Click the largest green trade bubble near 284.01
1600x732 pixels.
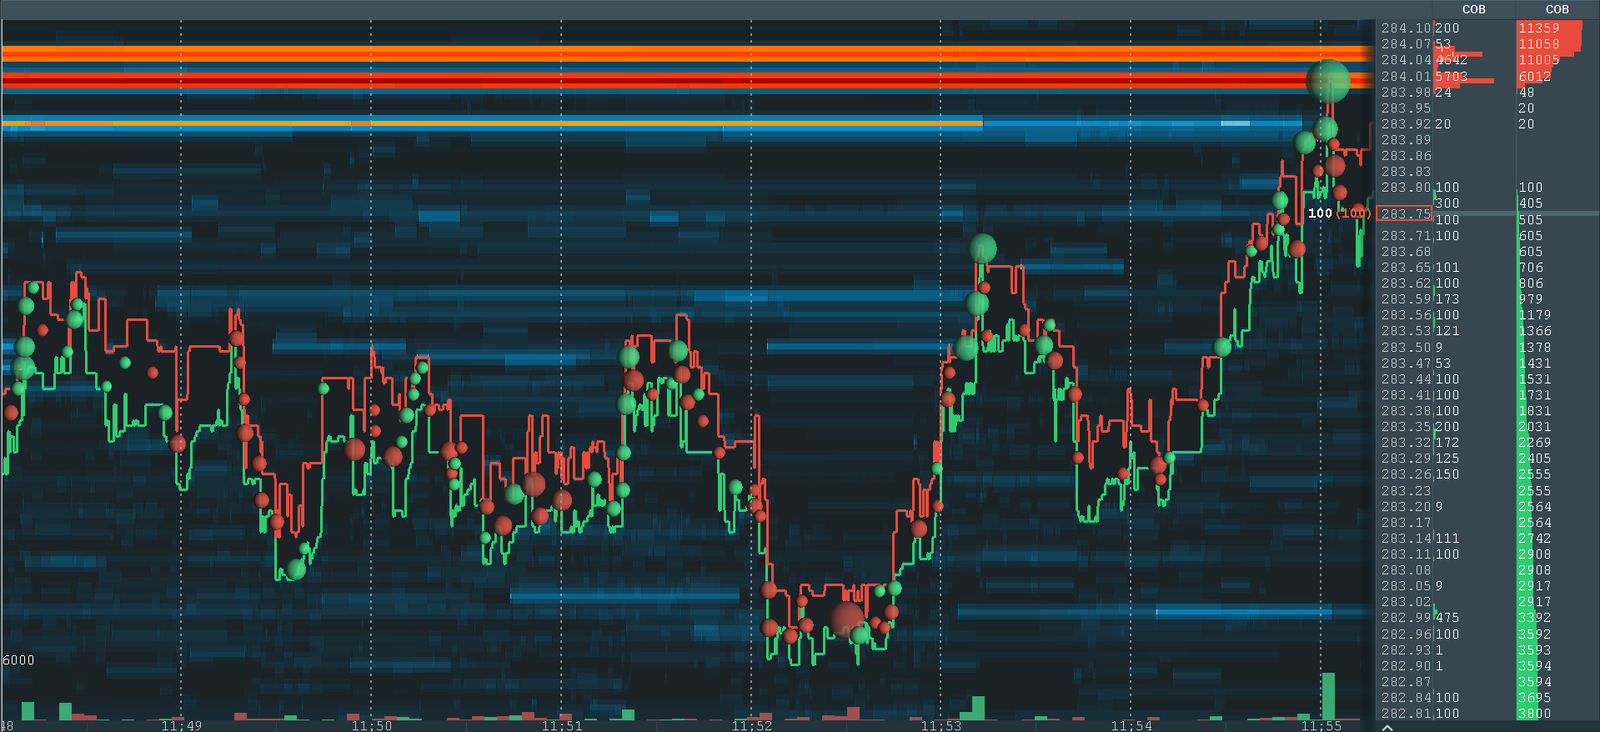tap(1328, 81)
